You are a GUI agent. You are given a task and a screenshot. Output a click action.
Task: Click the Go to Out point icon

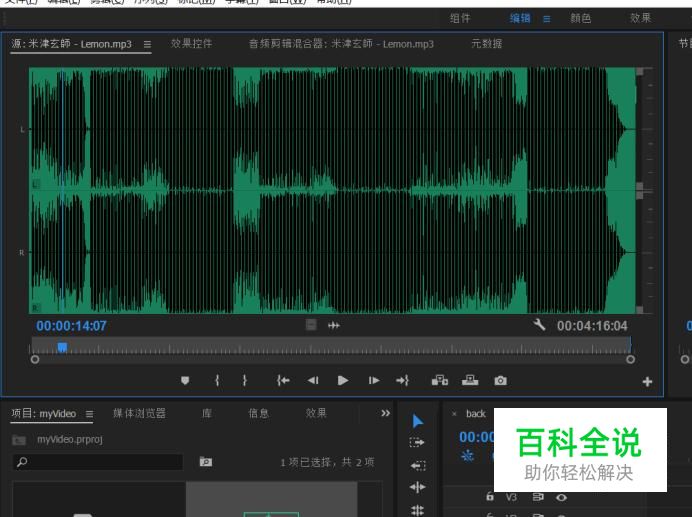tap(402, 380)
